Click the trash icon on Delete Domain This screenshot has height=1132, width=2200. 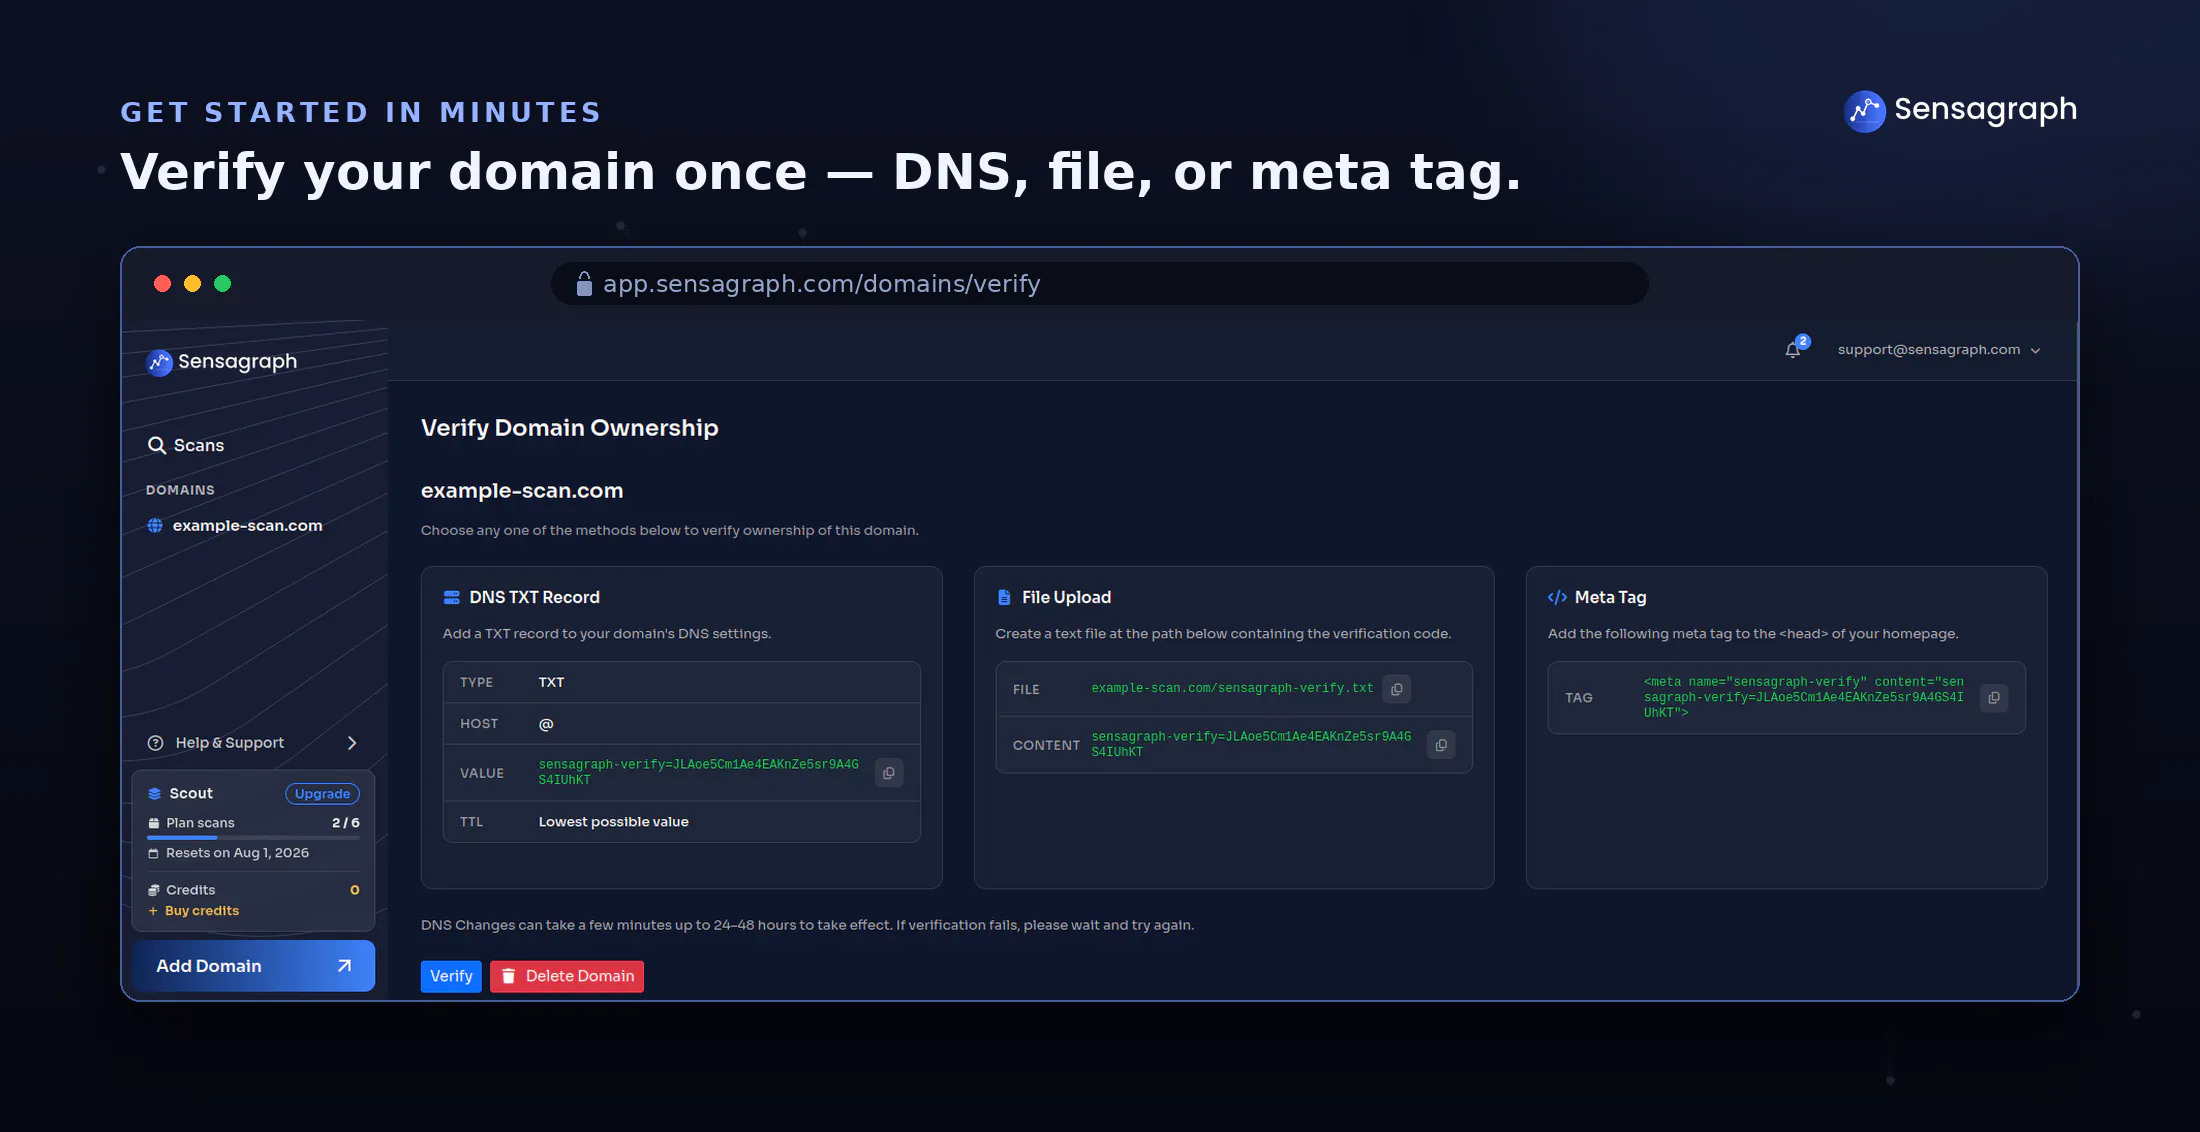[x=508, y=976]
